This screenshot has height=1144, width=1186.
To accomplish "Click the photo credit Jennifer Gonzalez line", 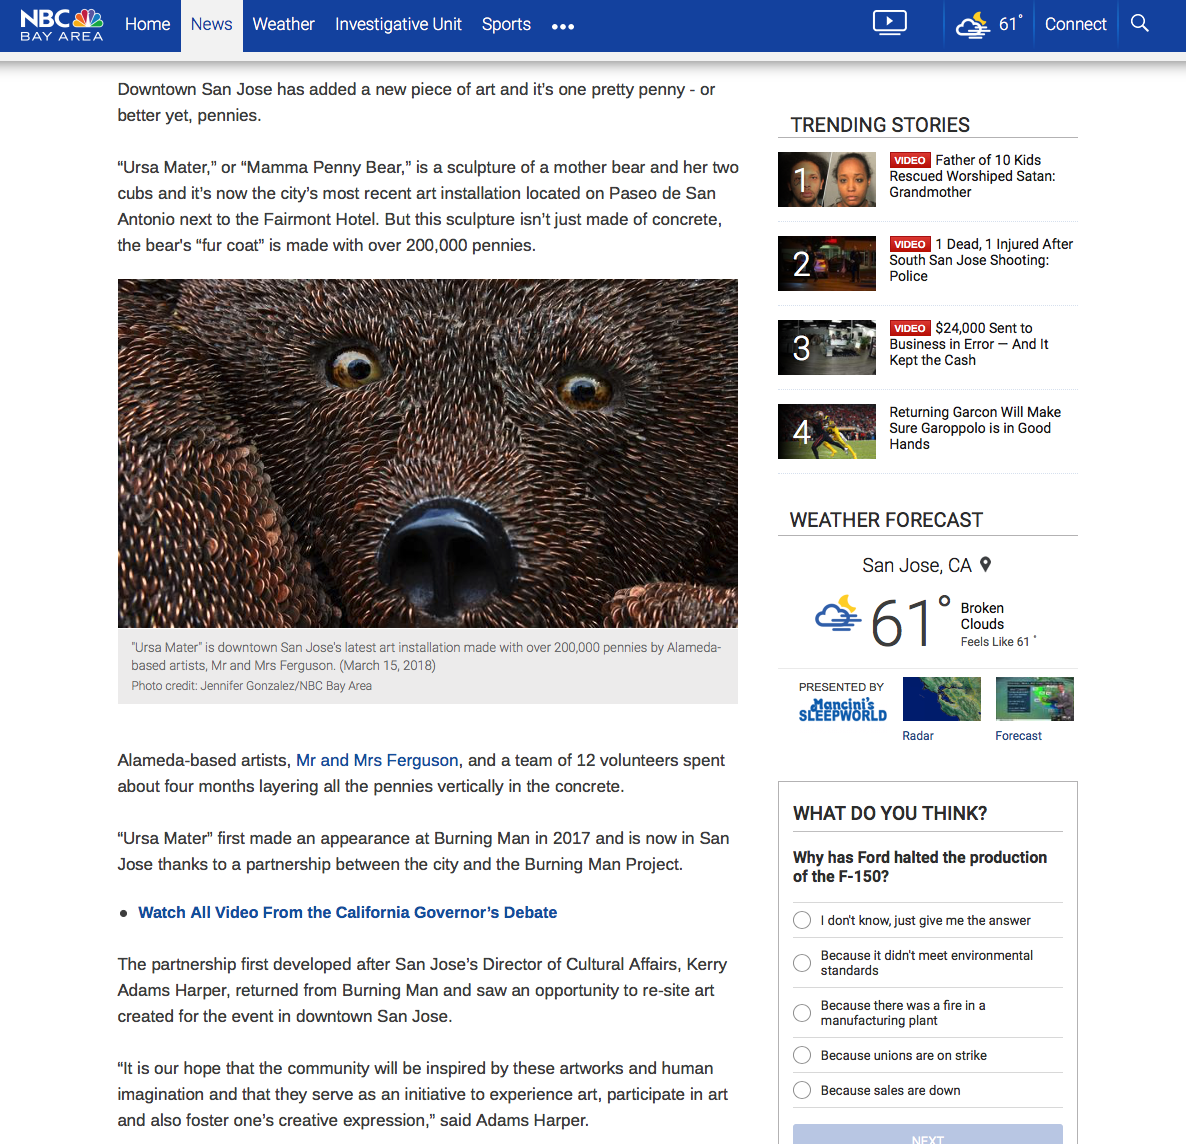I will pyautogui.click(x=252, y=686).
